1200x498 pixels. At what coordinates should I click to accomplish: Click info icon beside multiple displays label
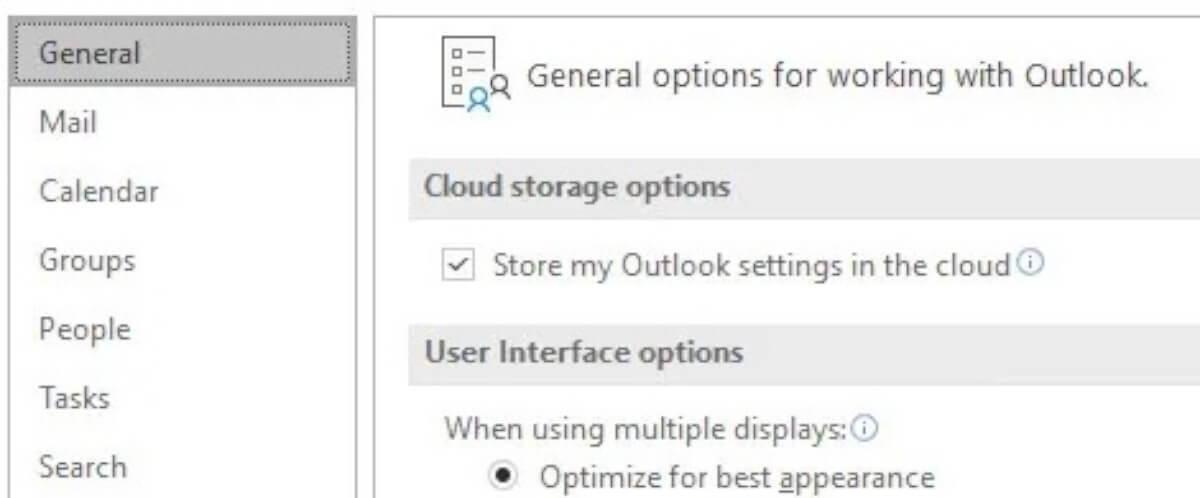(x=865, y=429)
